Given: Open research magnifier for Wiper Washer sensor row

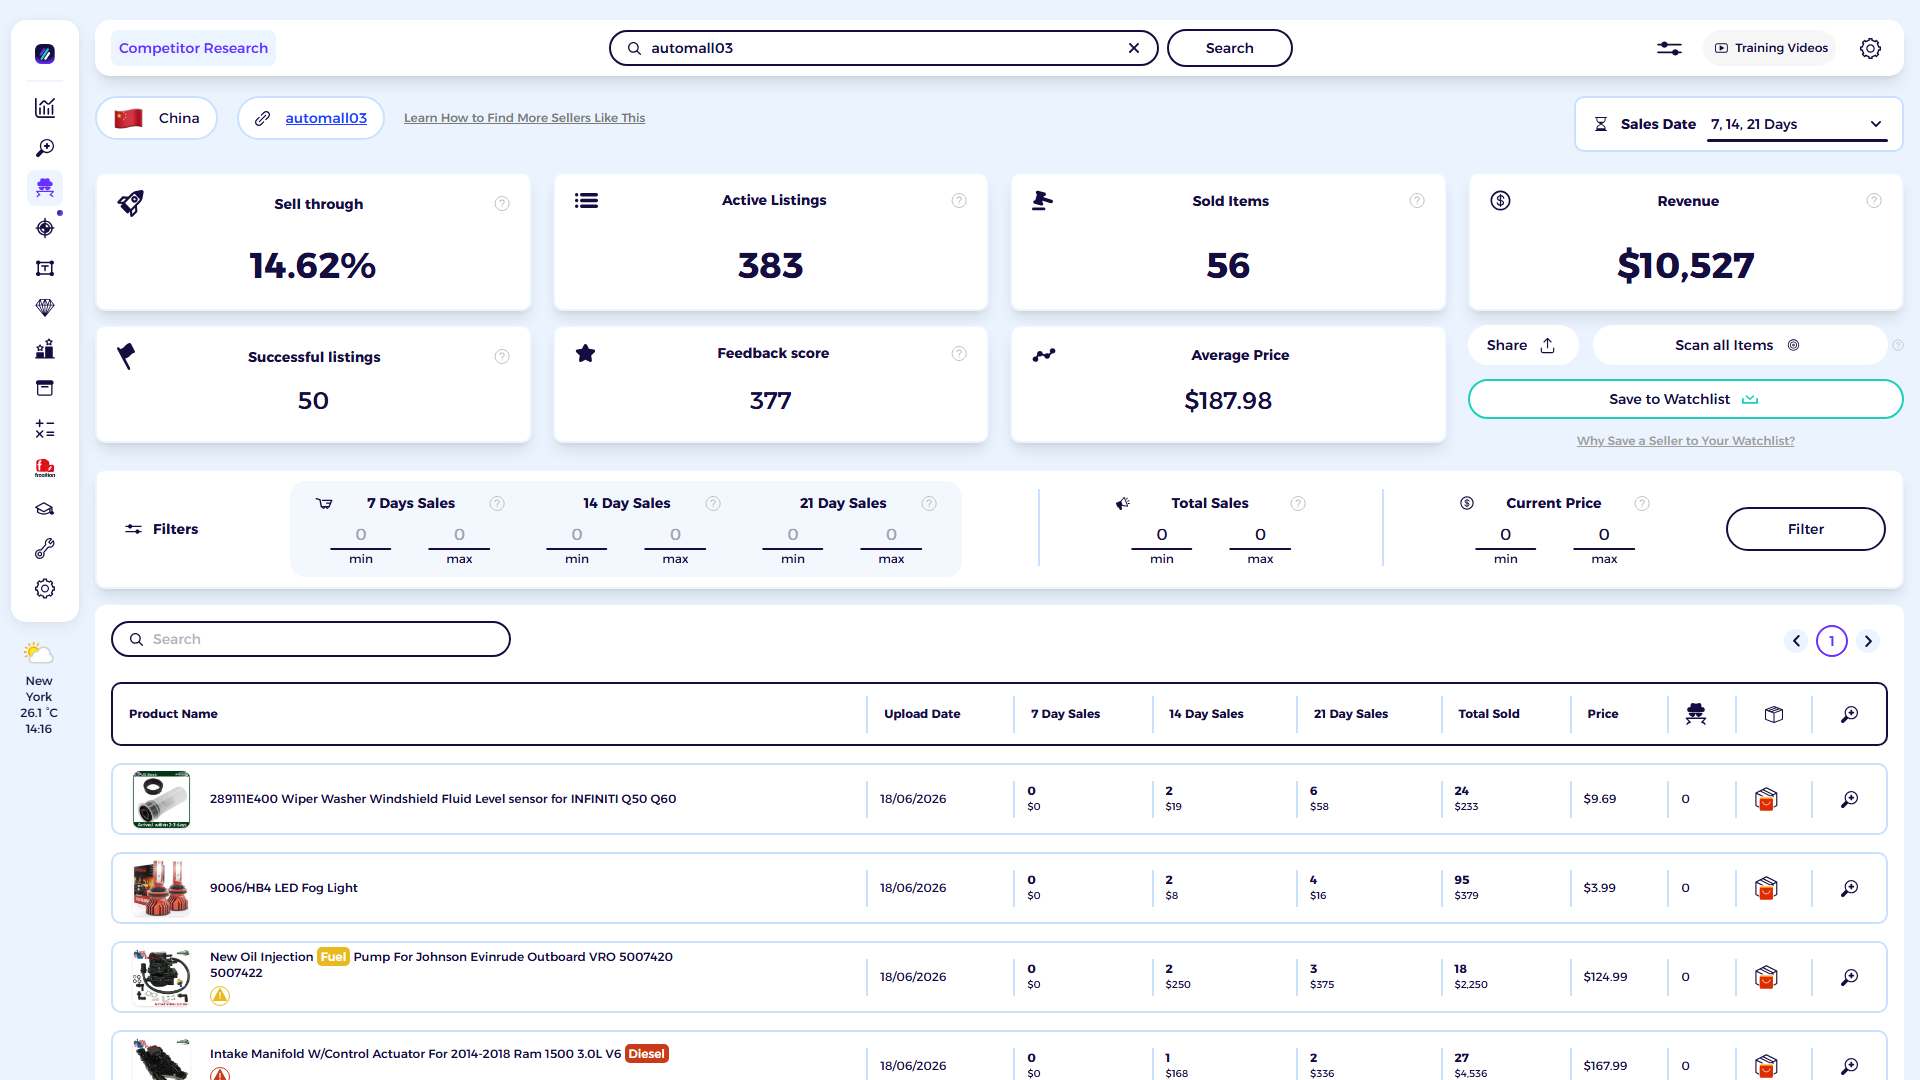Looking at the screenshot, I should 1850,799.
